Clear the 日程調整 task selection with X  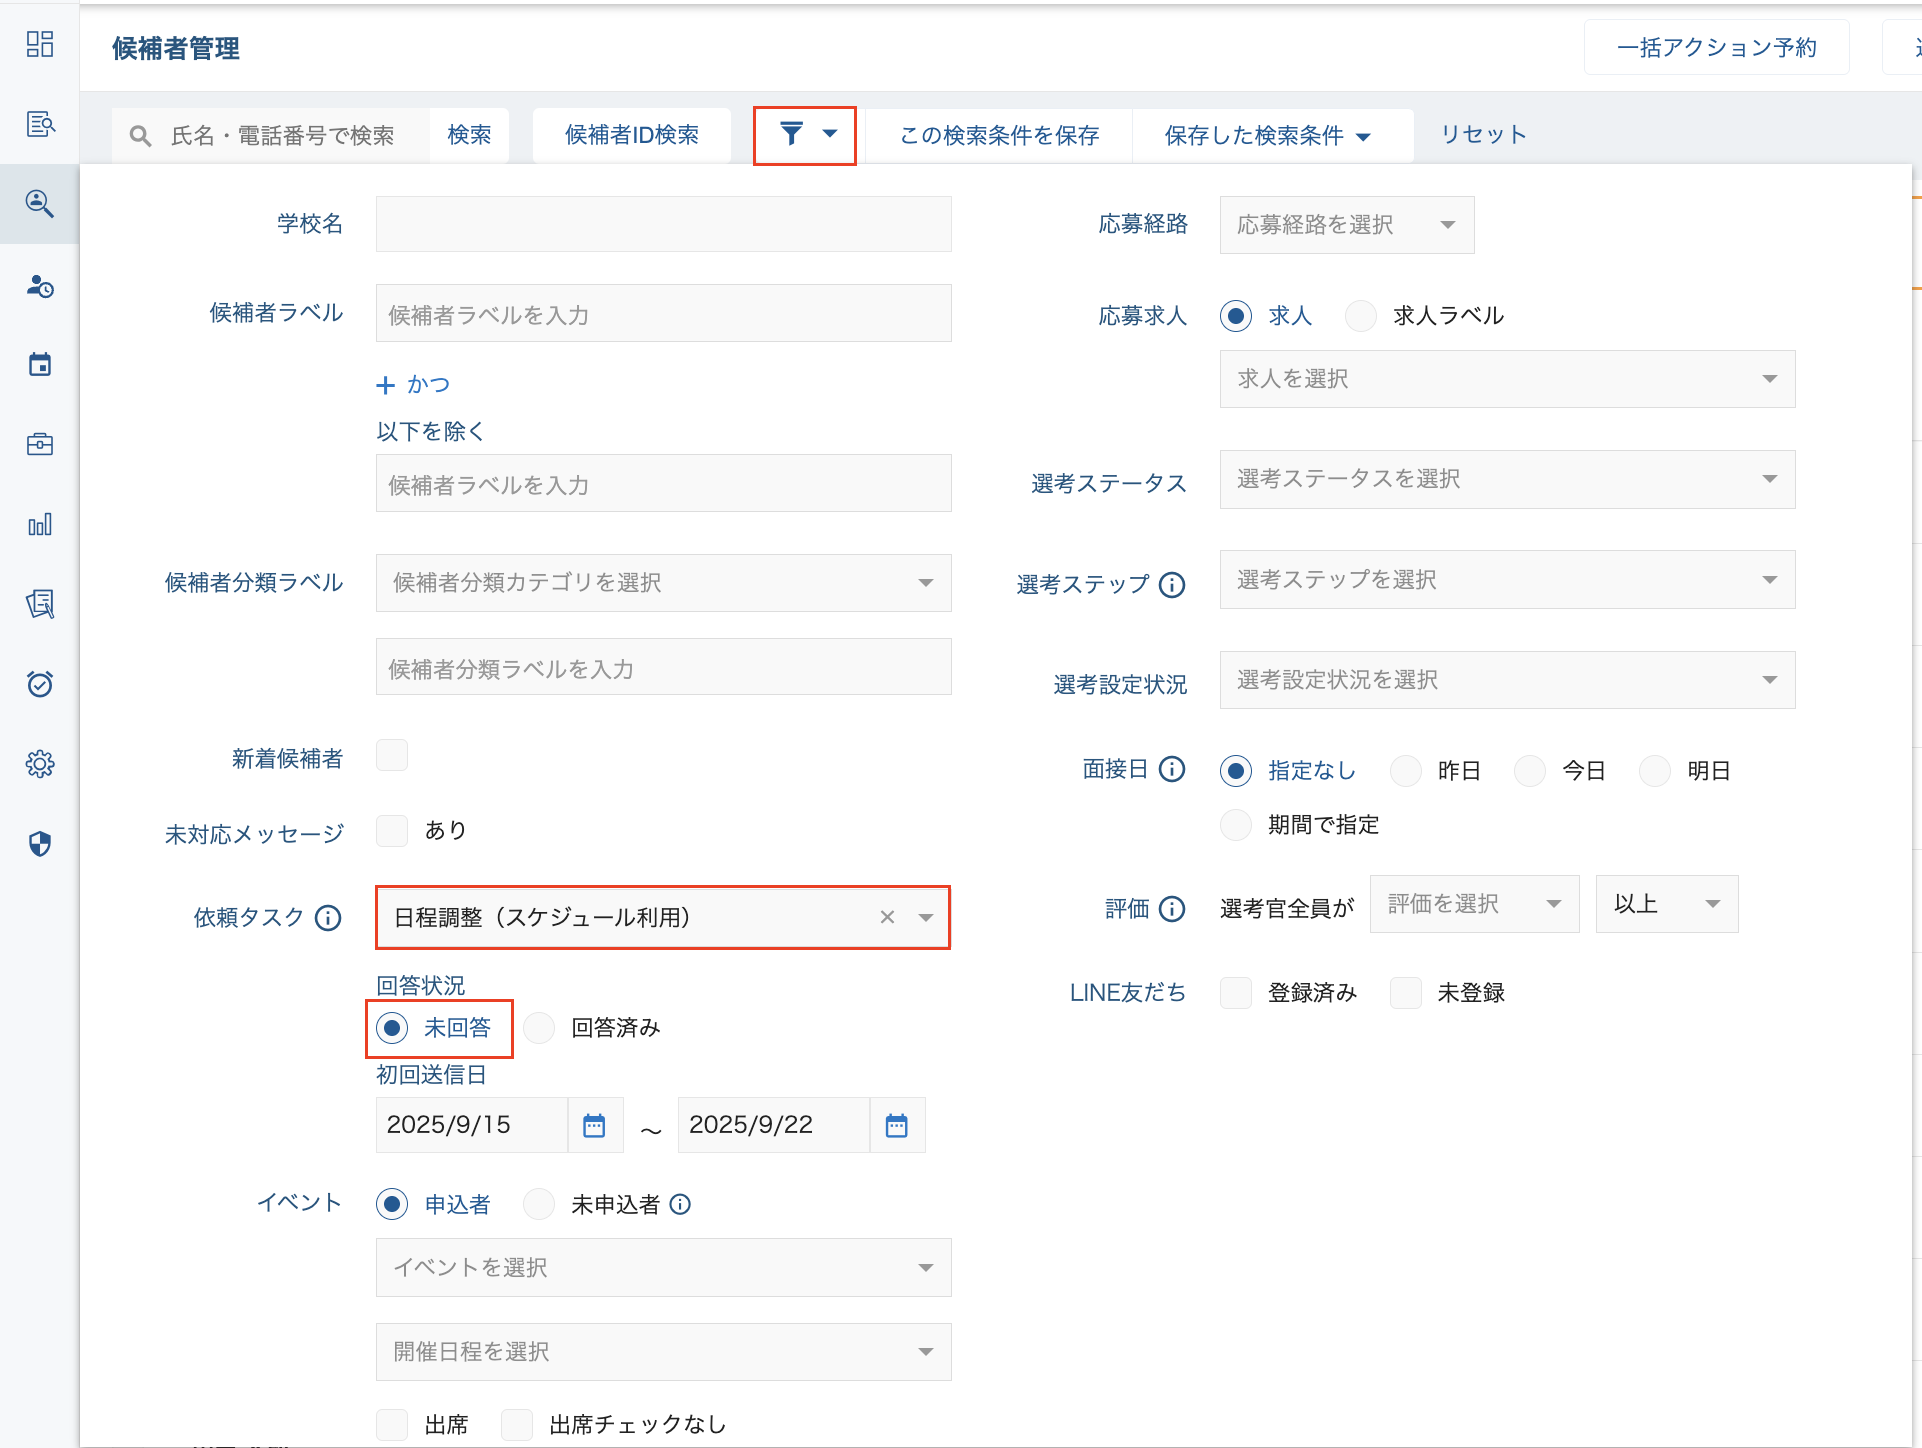tap(887, 917)
